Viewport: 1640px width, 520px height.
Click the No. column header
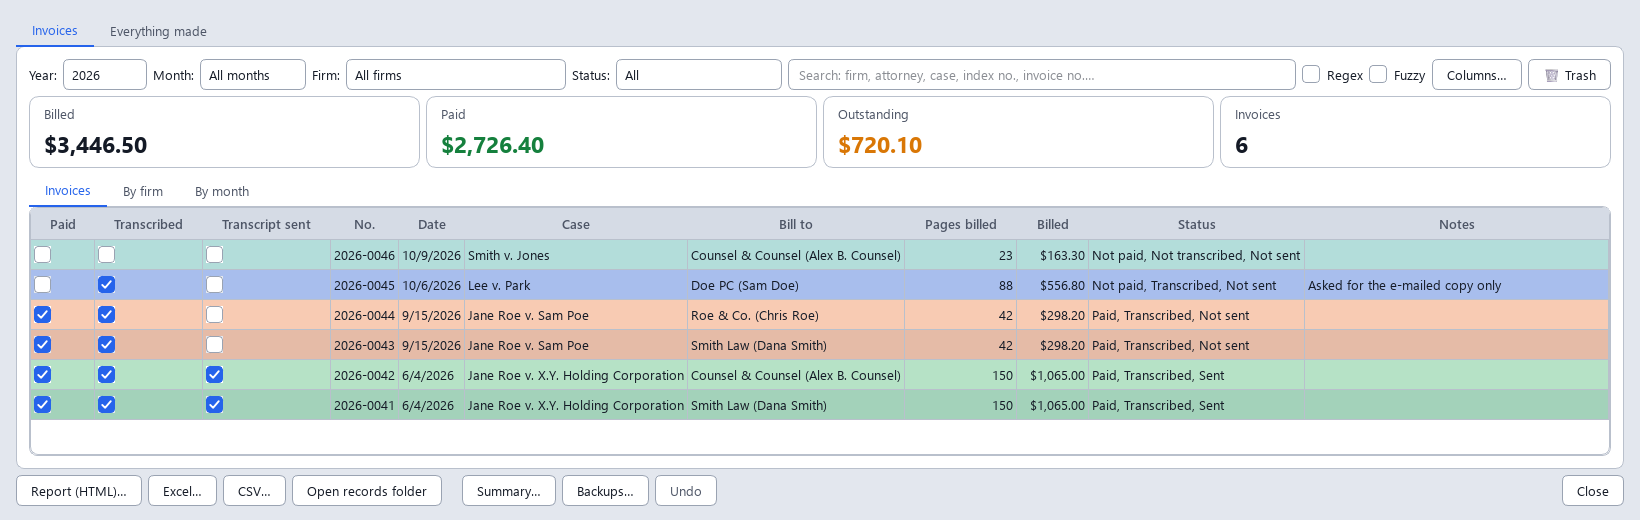point(365,225)
